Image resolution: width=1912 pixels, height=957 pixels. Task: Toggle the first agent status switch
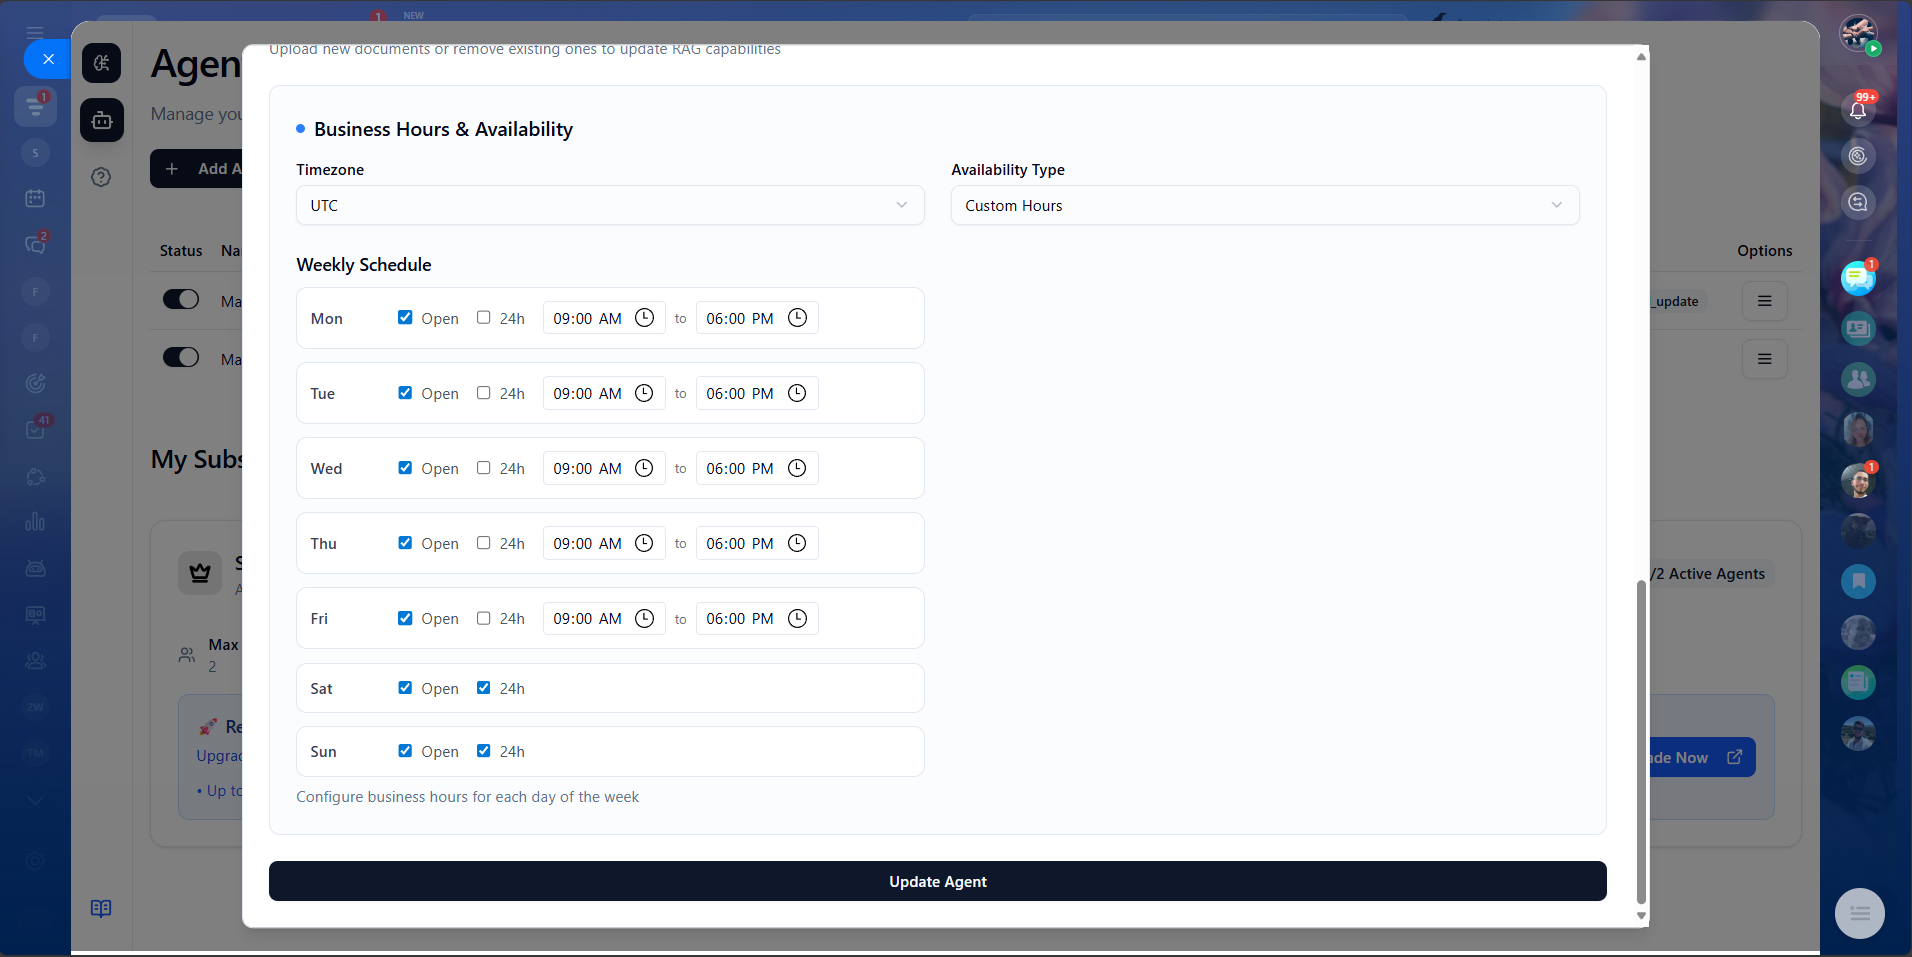[181, 300]
